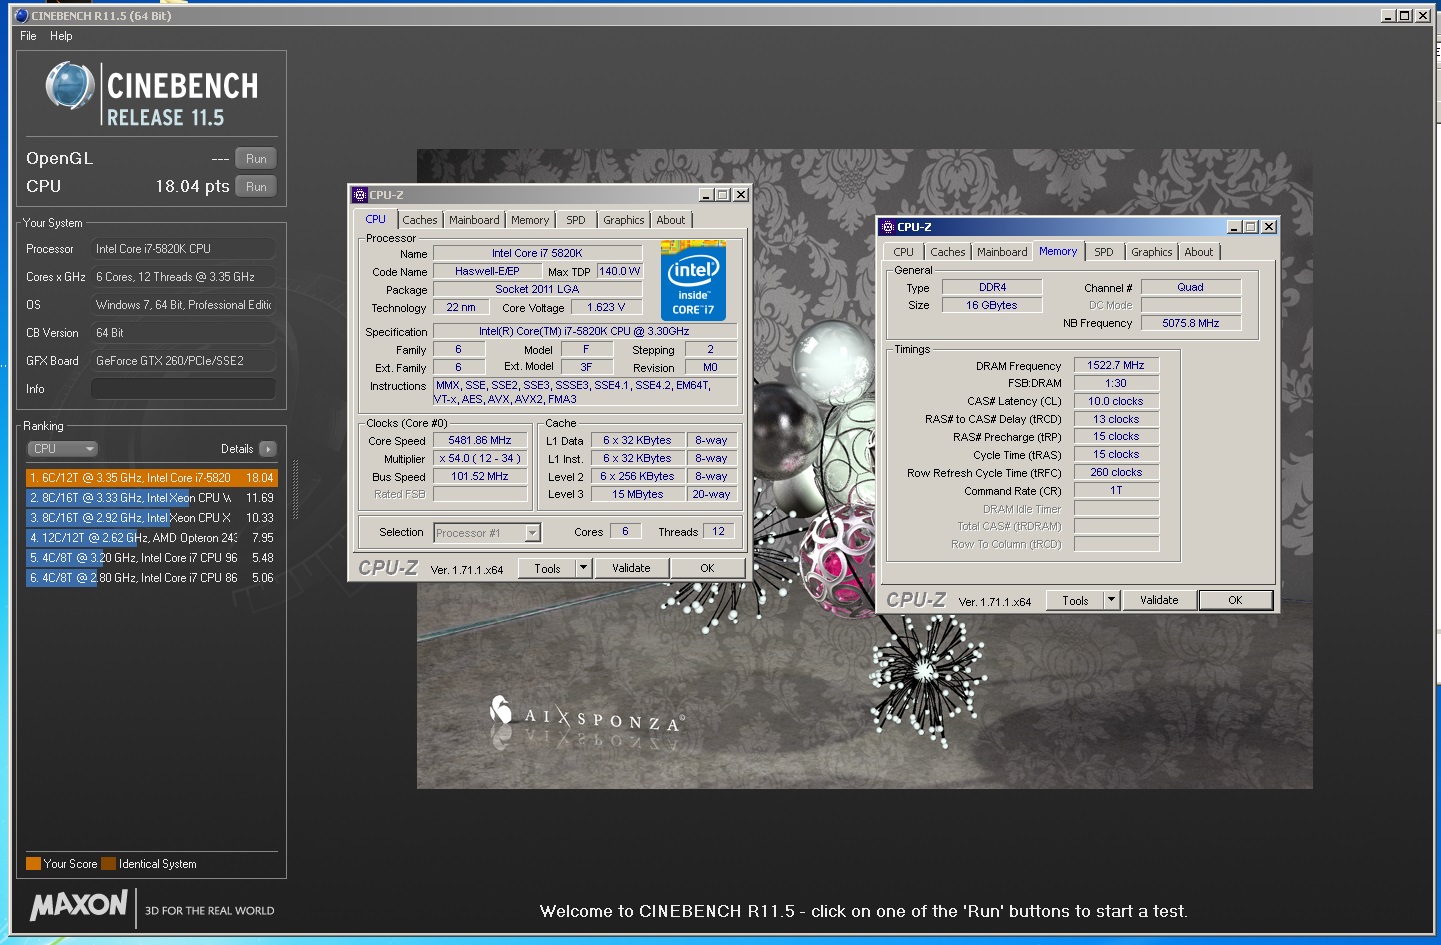Switch to Caches tab in left CPU-Z window

(x=420, y=220)
